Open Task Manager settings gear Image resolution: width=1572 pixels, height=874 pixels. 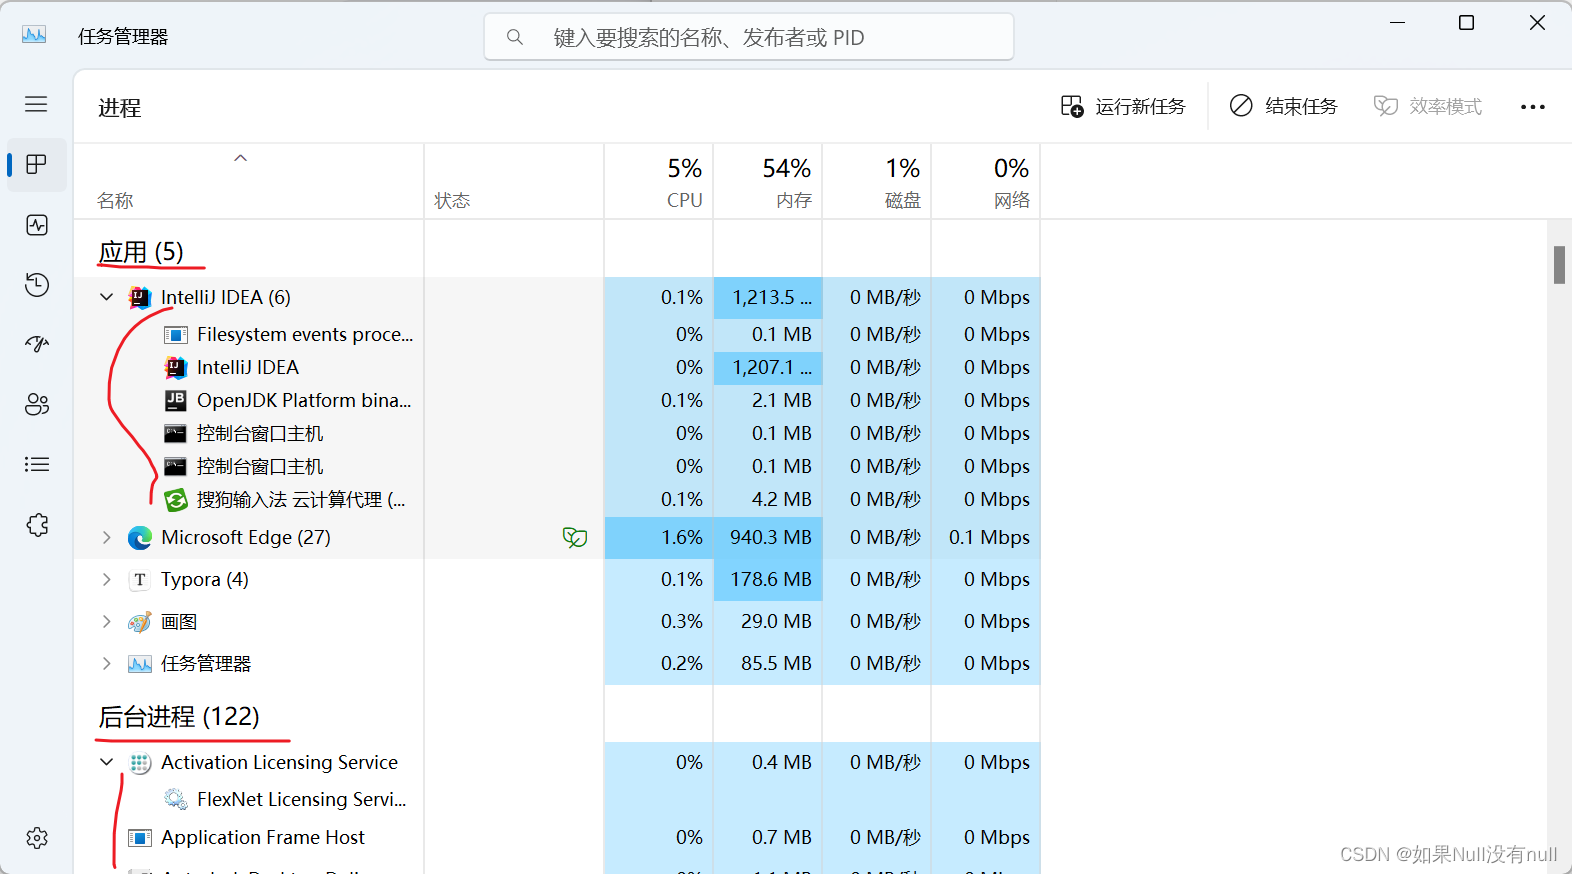tap(37, 838)
